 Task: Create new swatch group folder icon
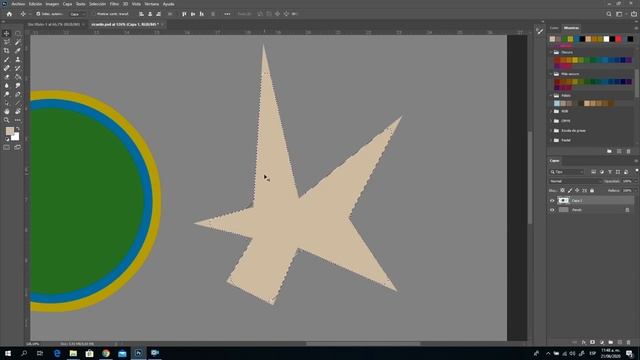pyautogui.click(x=609, y=151)
